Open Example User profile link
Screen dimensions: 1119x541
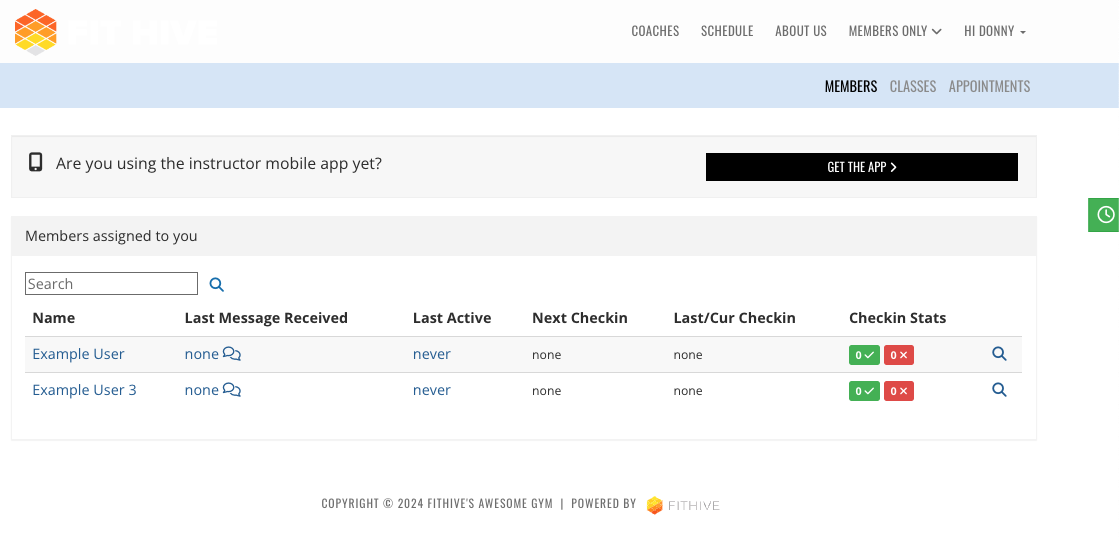click(79, 354)
